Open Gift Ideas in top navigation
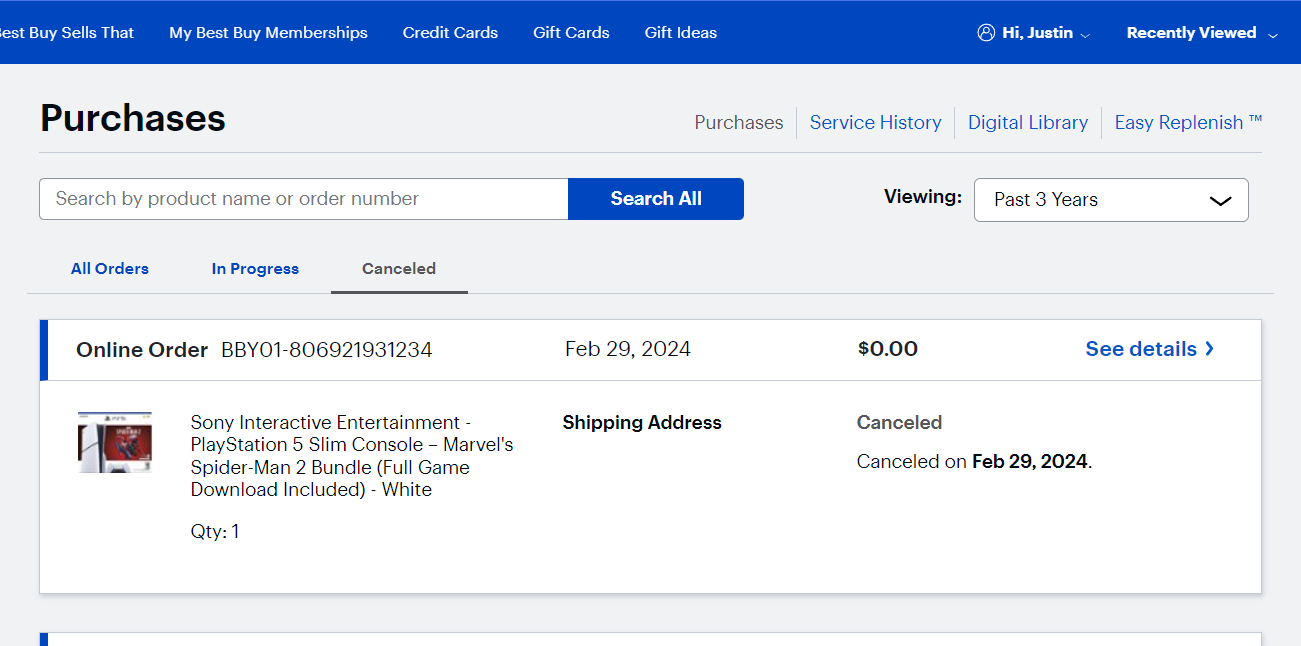This screenshot has height=646, width=1301. pyautogui.click(x=681, y=33)
